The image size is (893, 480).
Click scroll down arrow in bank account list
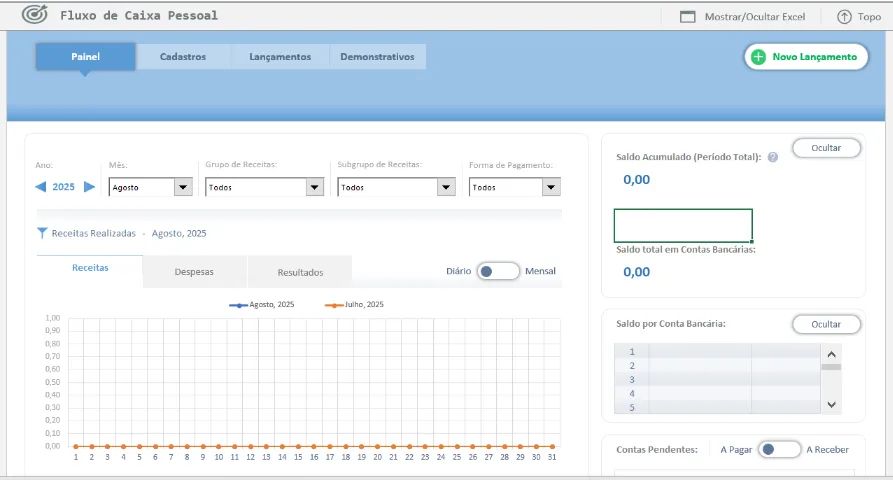[831, 405]
